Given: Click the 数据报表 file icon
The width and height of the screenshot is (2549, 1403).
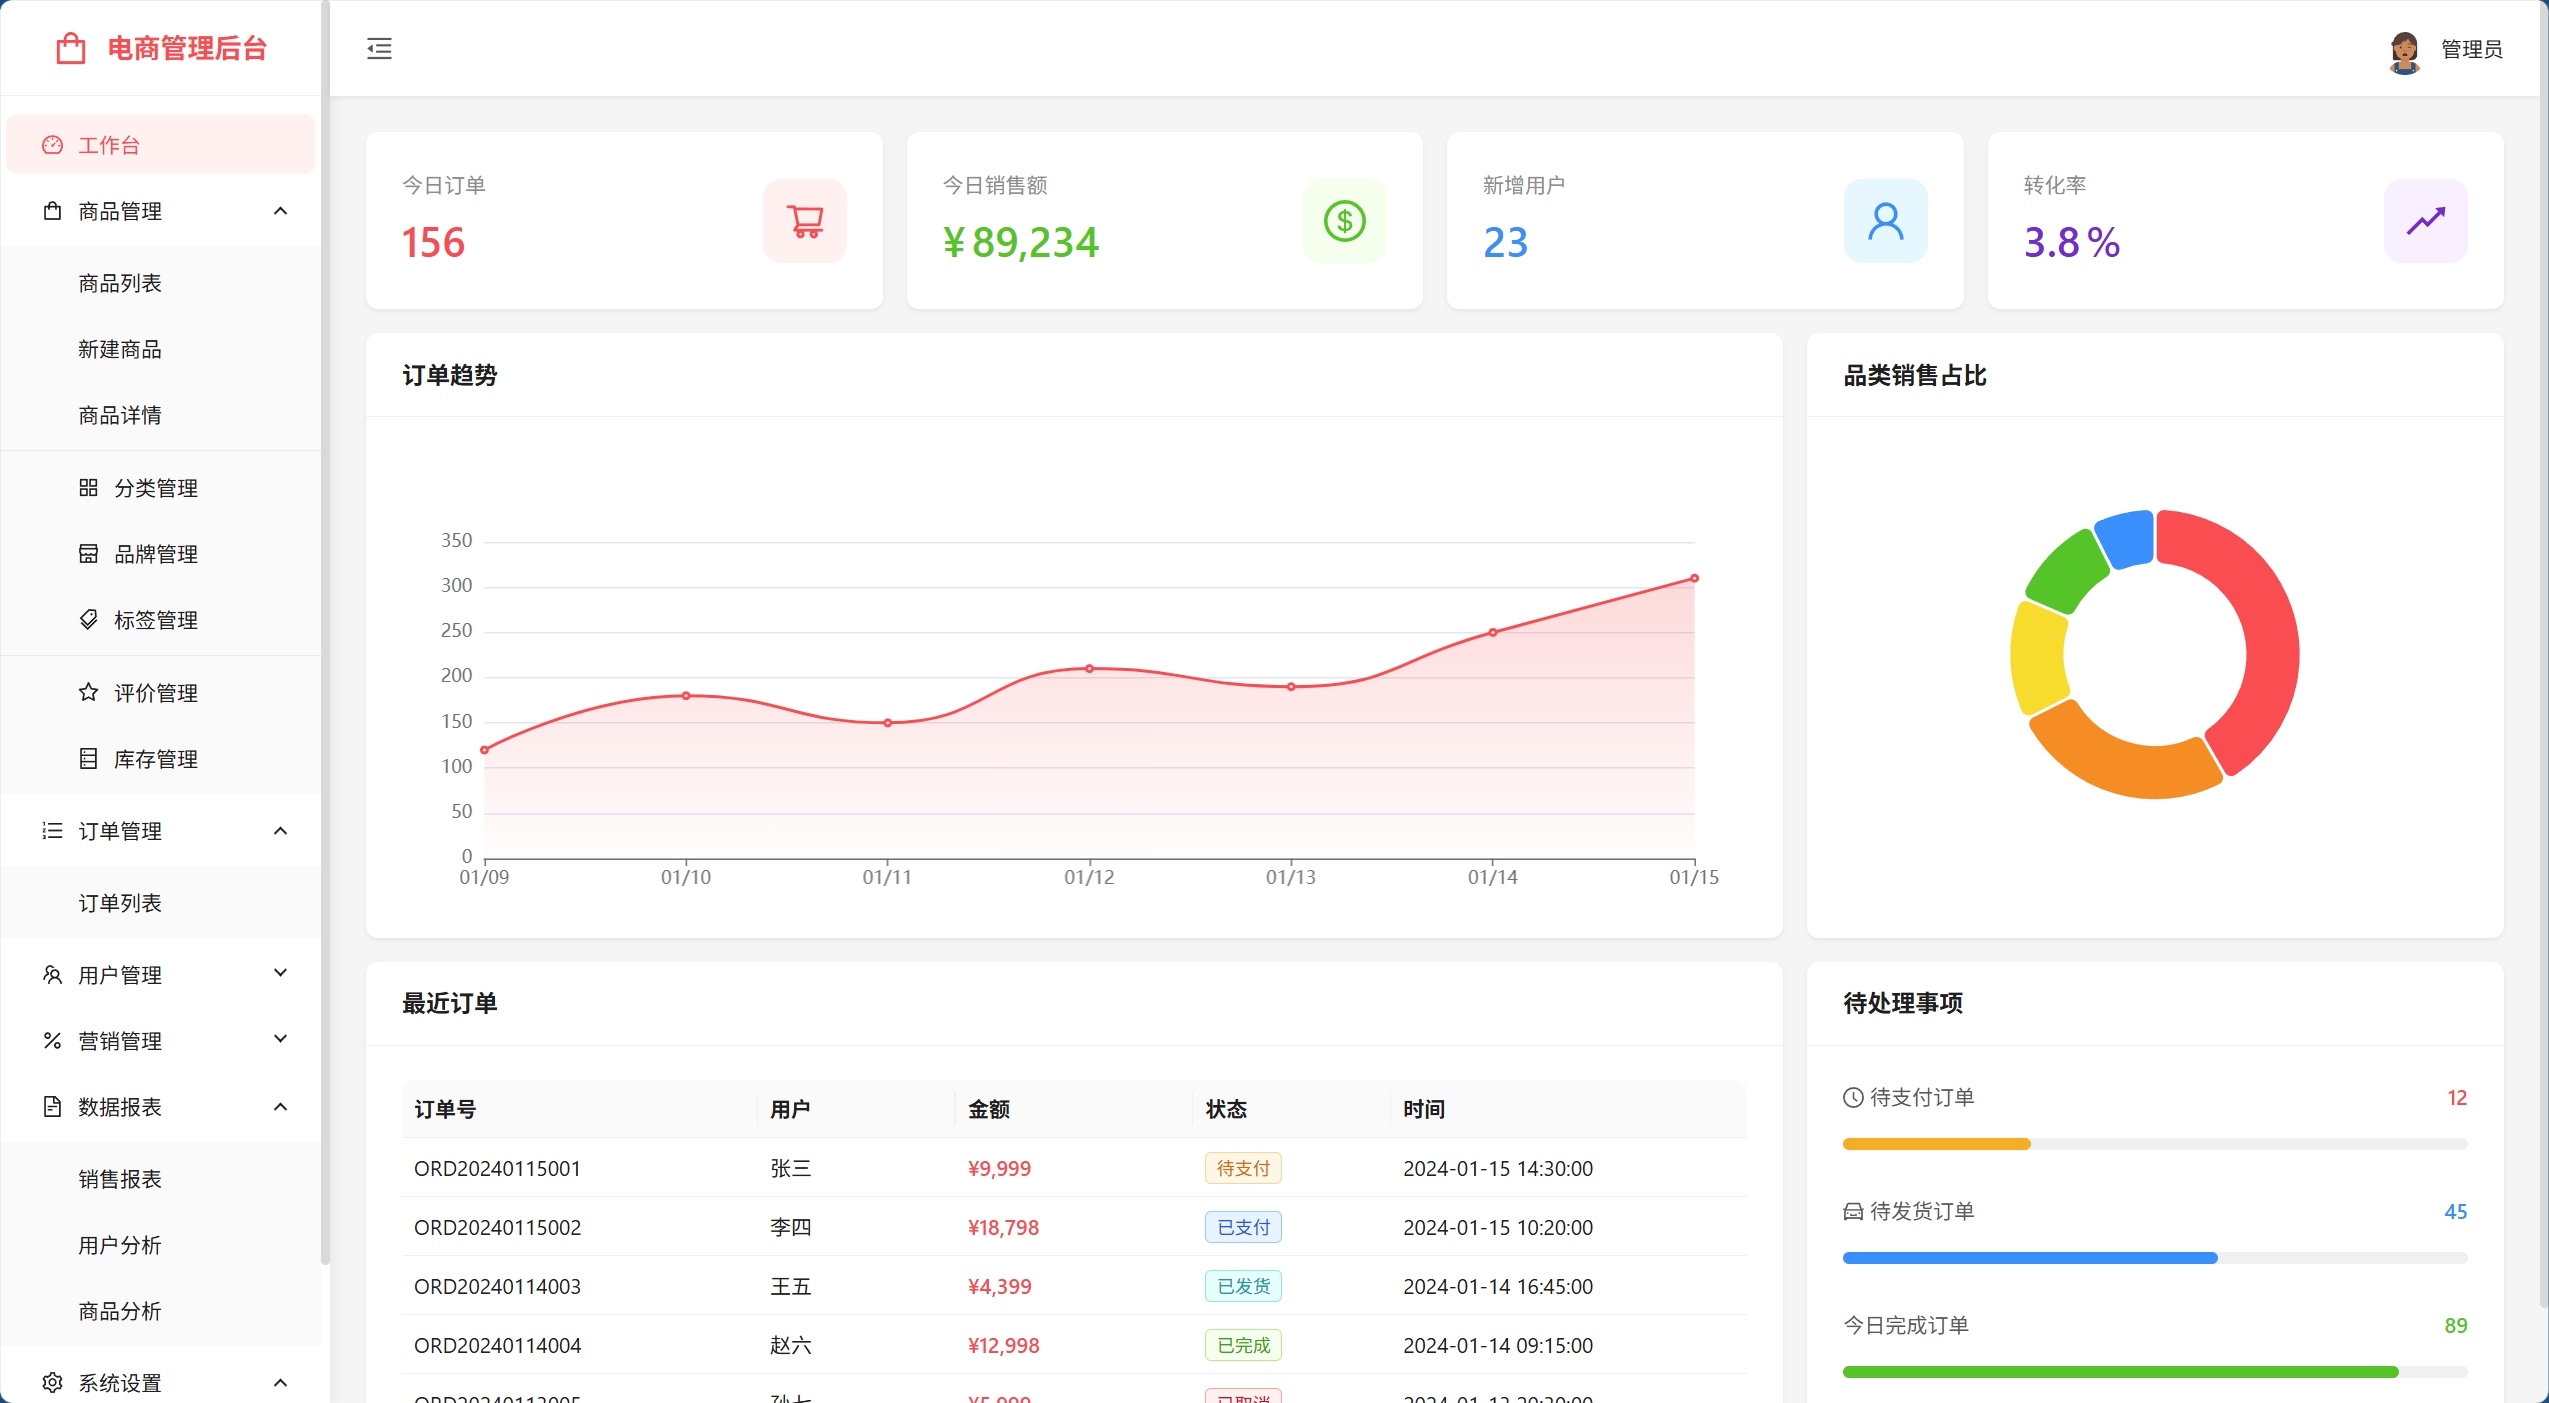Looking at the screenshot, I should [x=53, y=1107].
